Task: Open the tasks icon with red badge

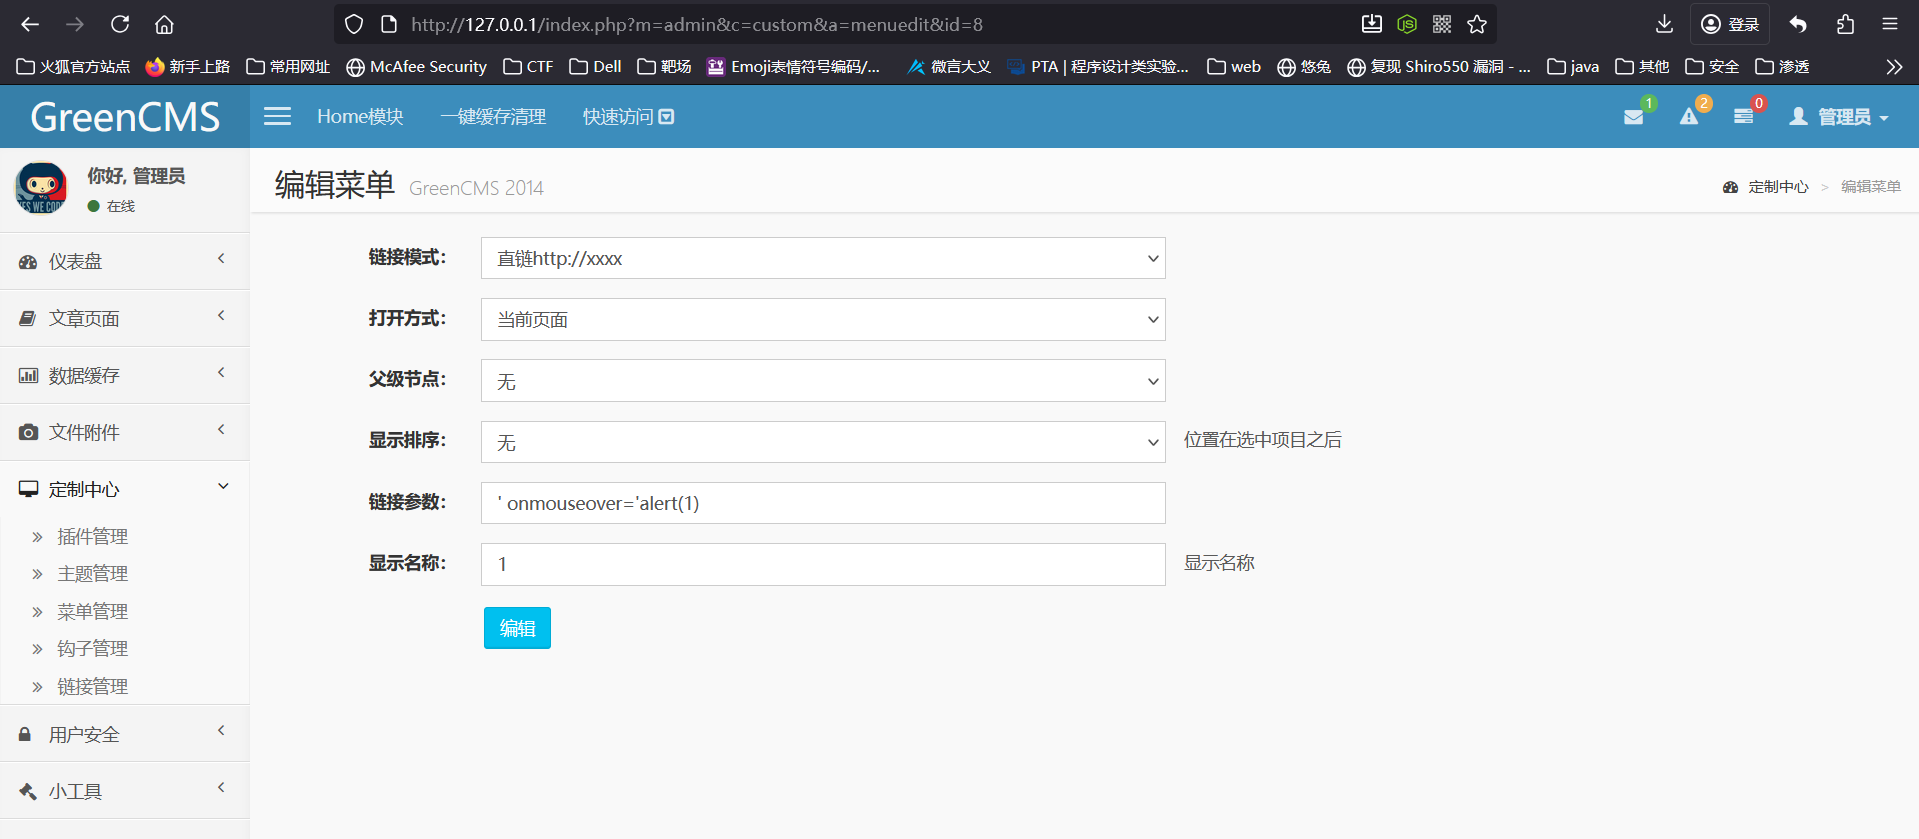Action: click(x=1743, y=117)
